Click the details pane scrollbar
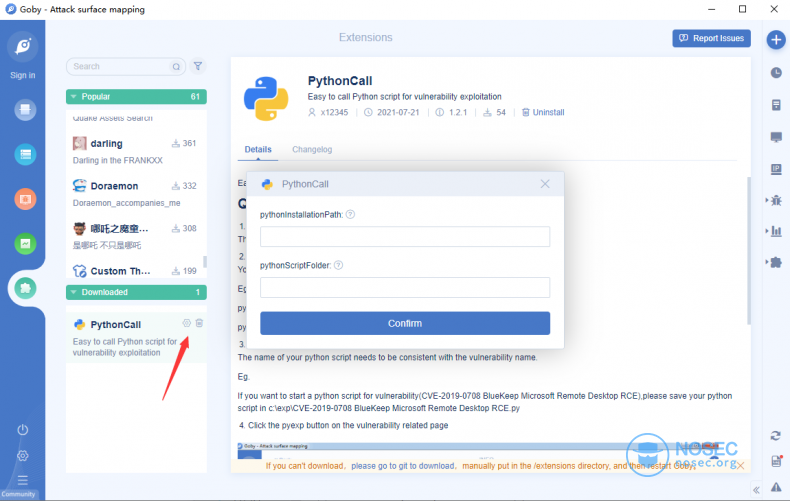Image resolution: width=790 pixels, height=501 pixels. 749,250
